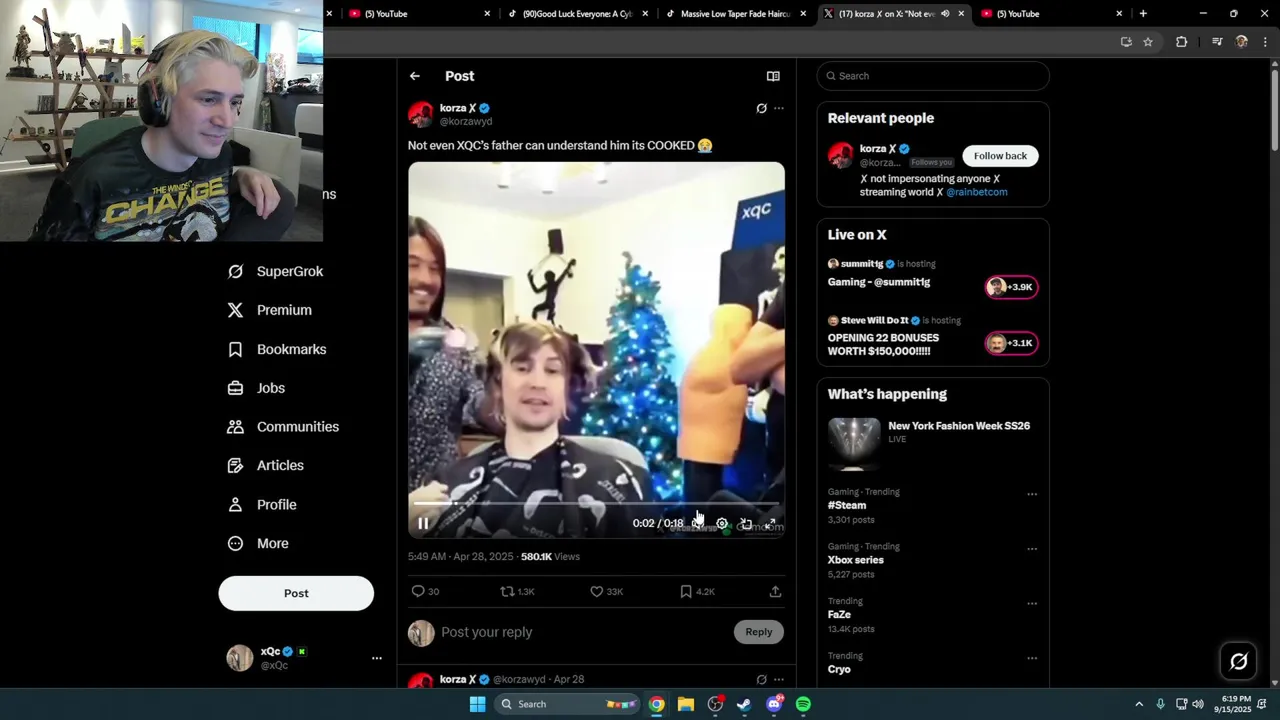
Task: Open Chrome profile avatar
Action: point(1242,42)
